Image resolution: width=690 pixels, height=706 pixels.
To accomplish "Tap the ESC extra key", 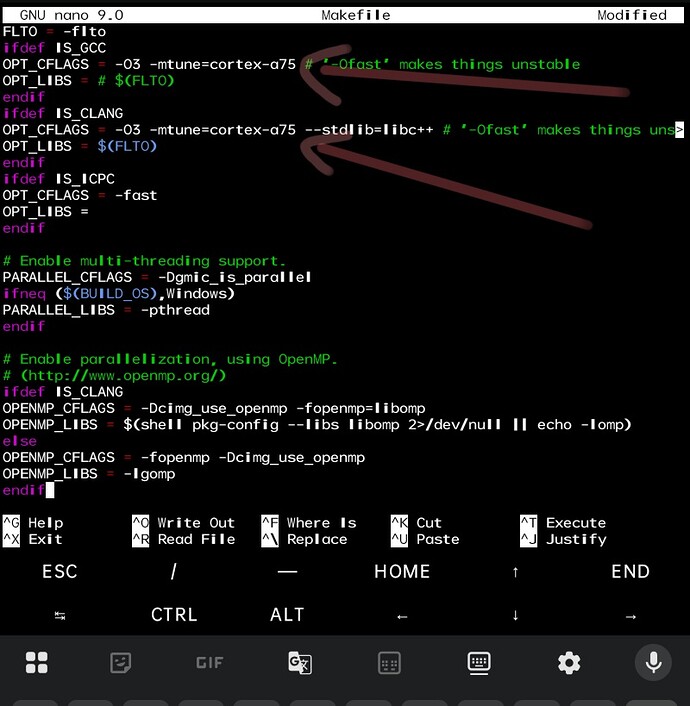I will click(x=59, y=571).
